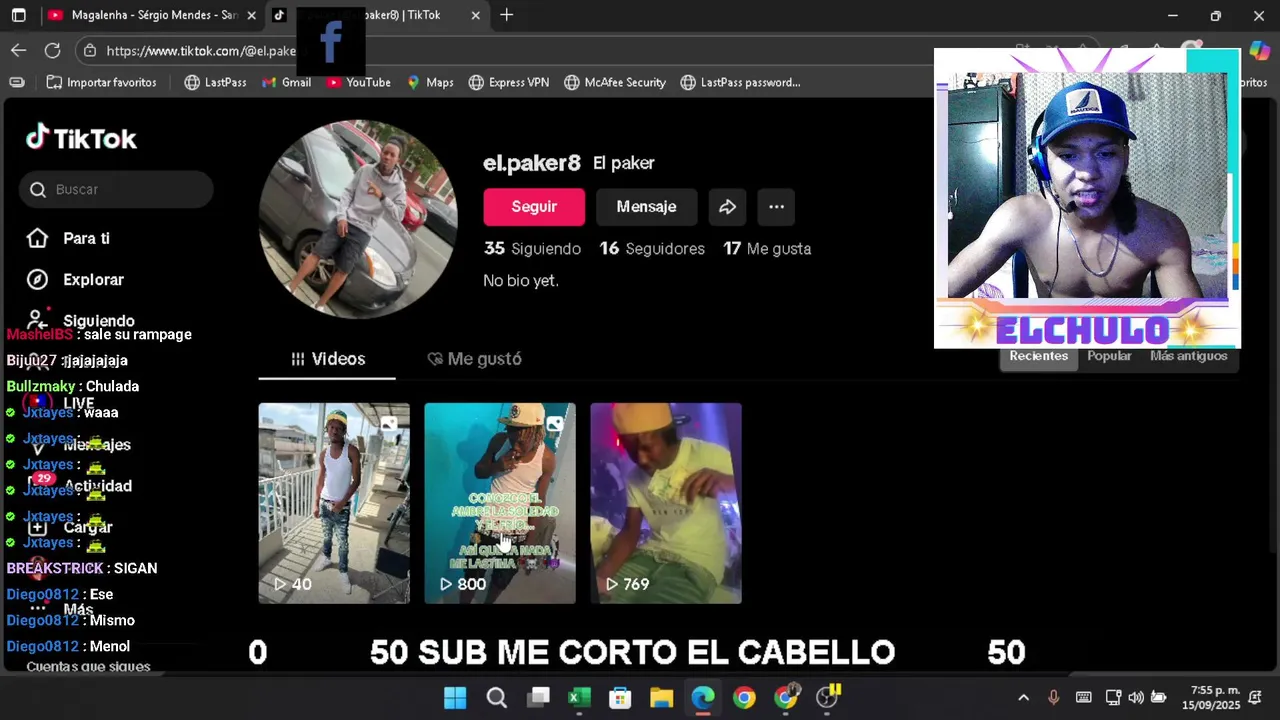Click browser back arrow

point(19,50)
